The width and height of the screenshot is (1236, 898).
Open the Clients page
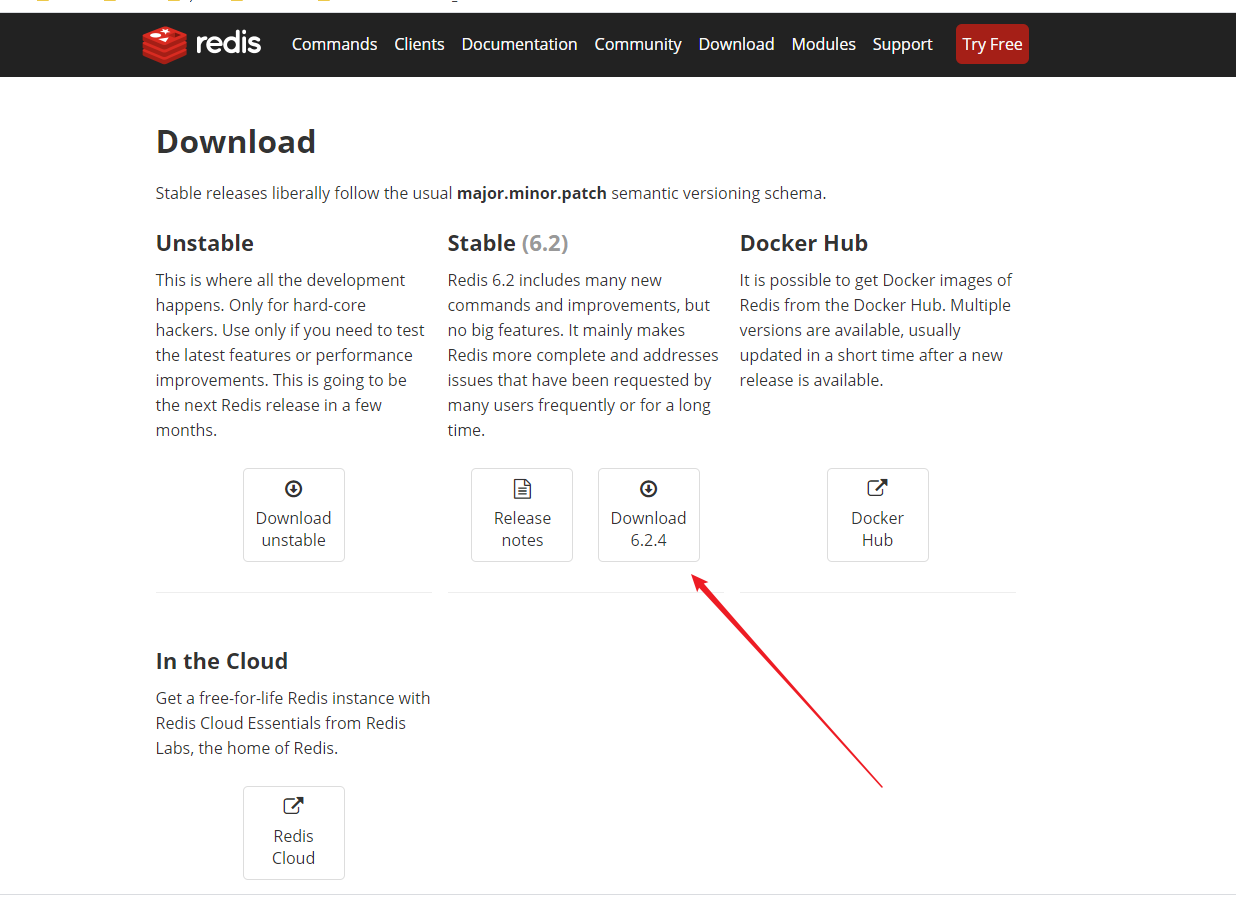419,44
